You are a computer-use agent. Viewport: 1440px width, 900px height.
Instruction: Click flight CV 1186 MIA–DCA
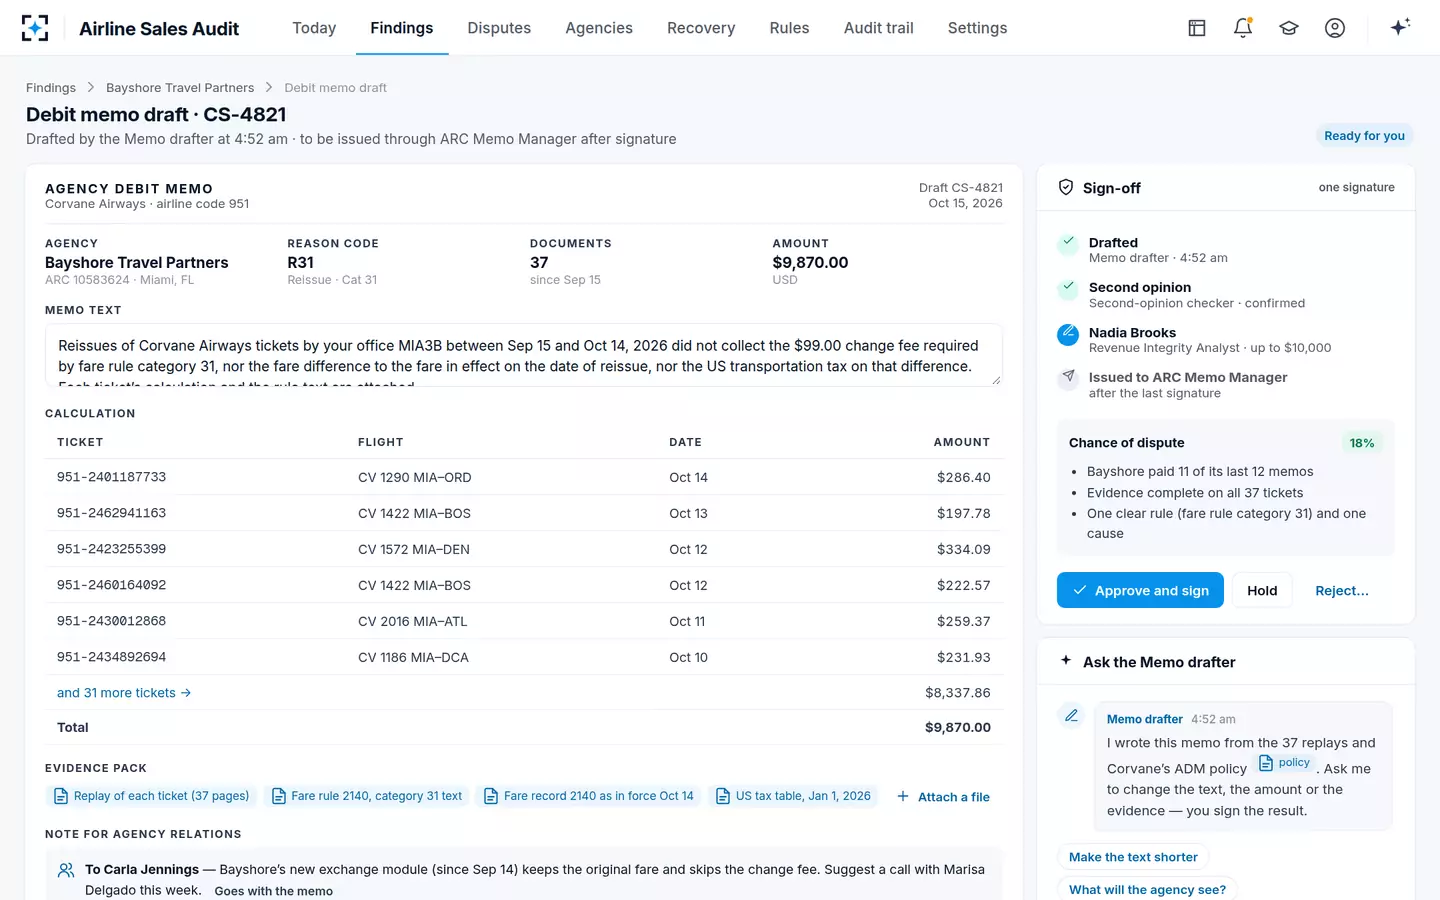pyautogui.click(x=413, y=658)
